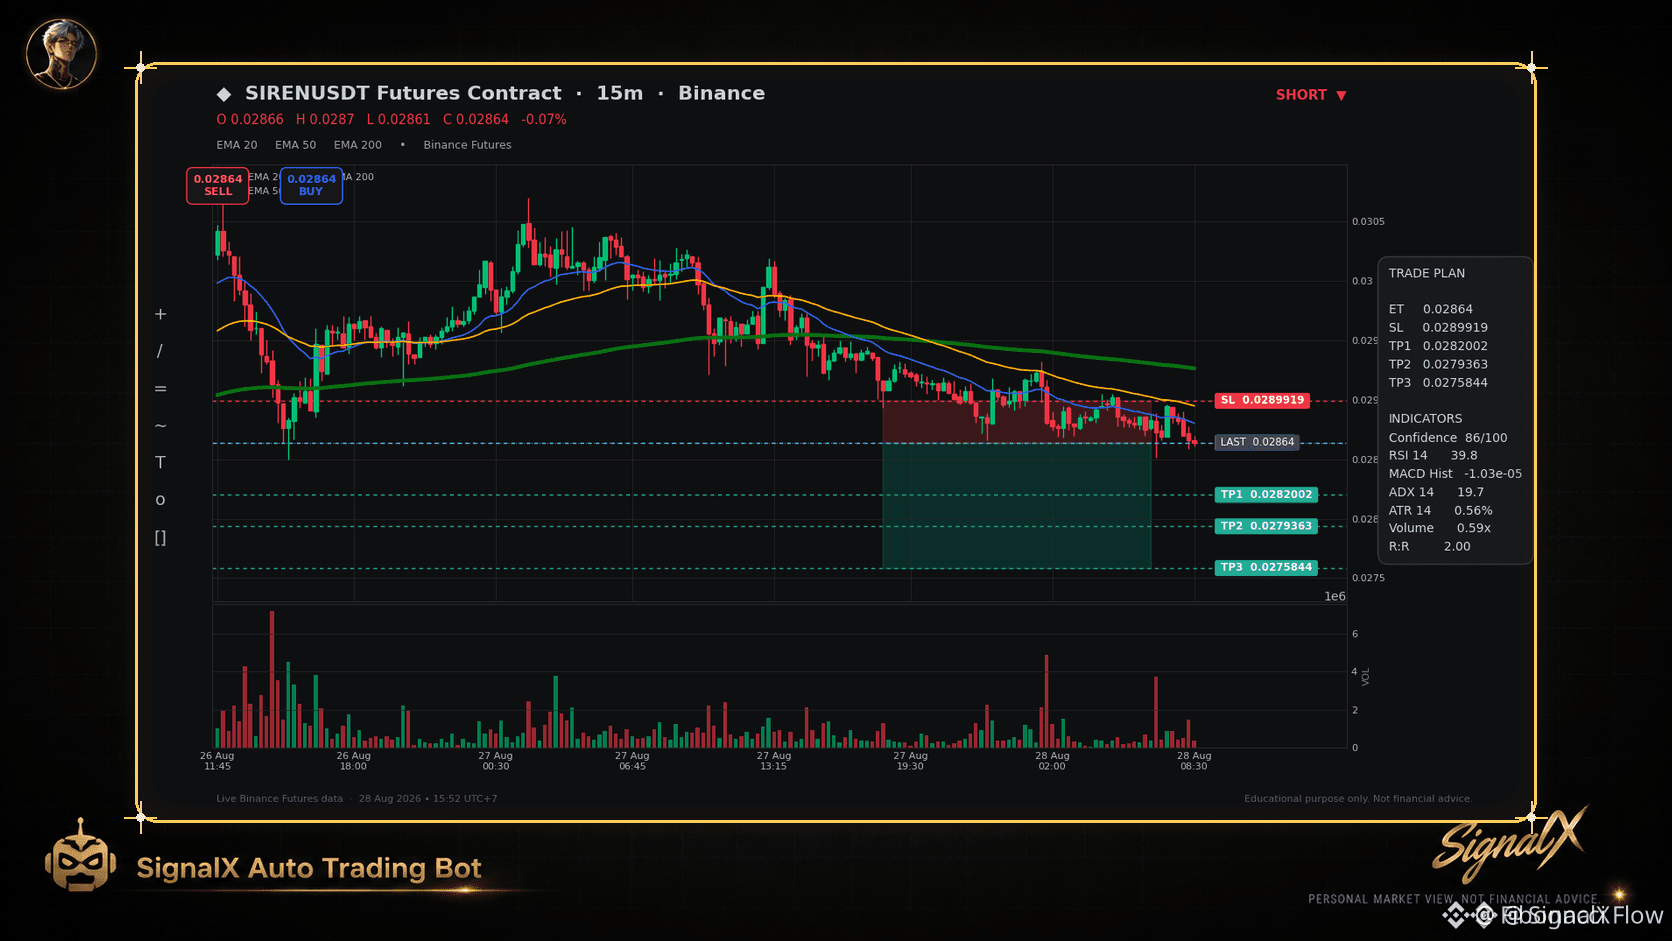Click the ATR 14 value 0.56%

pyautogui.click(x=1473, y=510)
